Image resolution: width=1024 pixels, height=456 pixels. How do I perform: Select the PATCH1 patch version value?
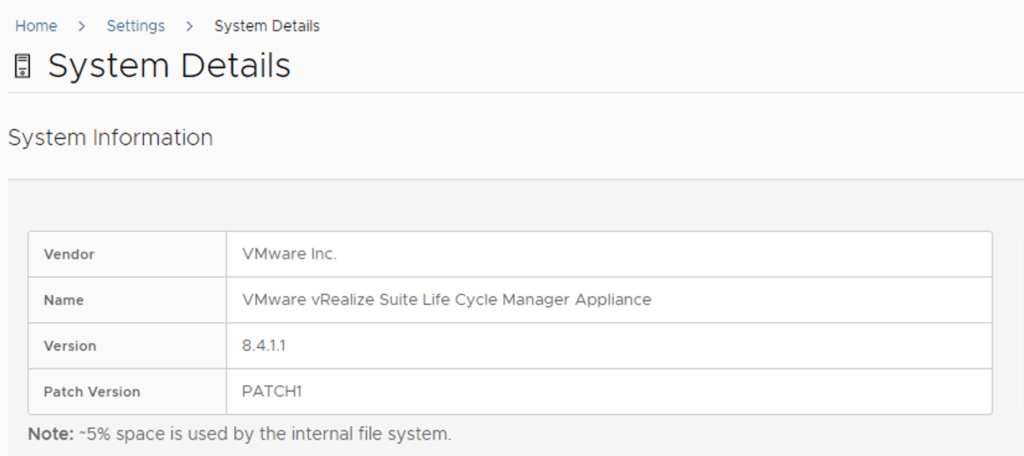point(272,392)
